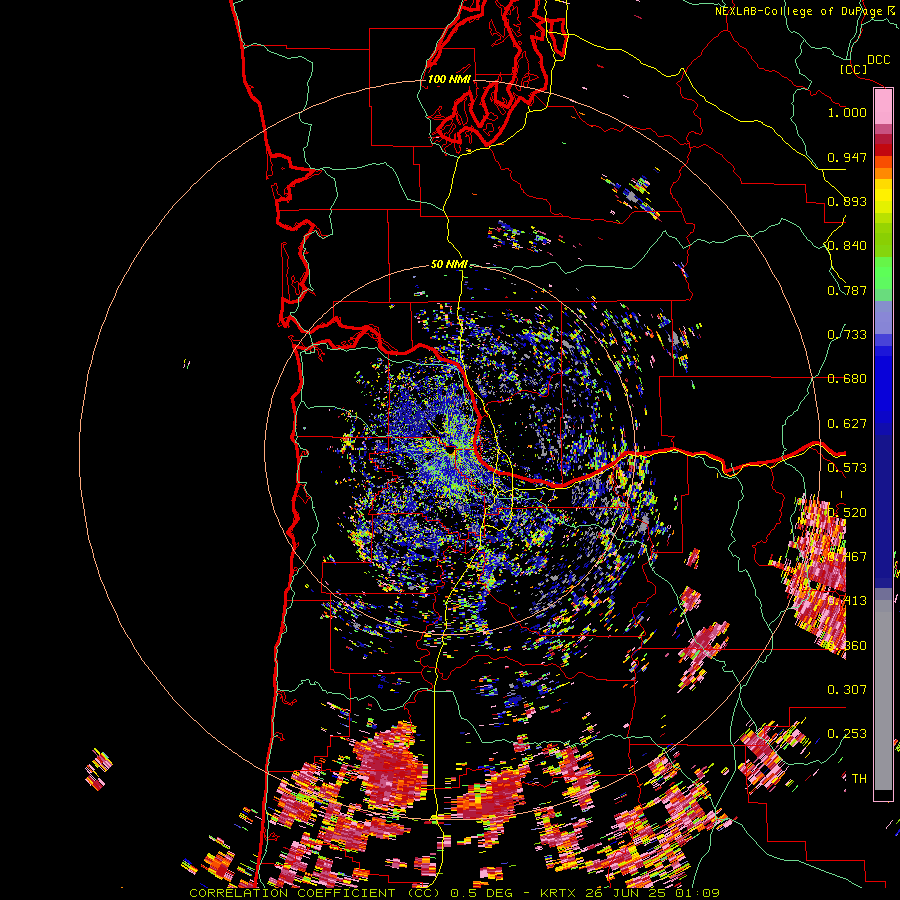
Task: Select the 0.733 scale value
Action: click(847, 335)
